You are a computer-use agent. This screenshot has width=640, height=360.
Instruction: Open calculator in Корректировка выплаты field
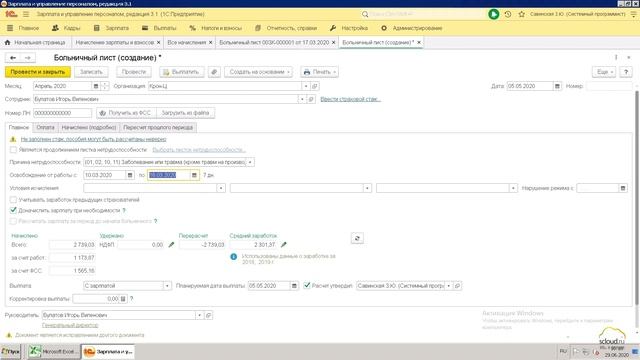click(x=123, y=299)
